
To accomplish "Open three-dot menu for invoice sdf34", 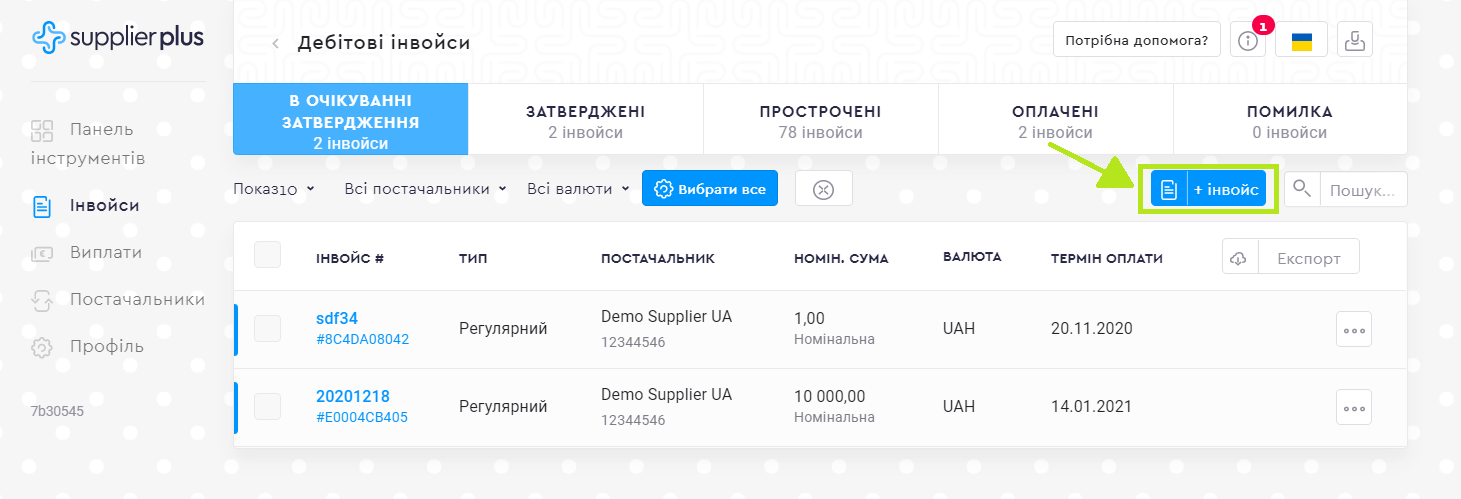I will click(1353, 329).
